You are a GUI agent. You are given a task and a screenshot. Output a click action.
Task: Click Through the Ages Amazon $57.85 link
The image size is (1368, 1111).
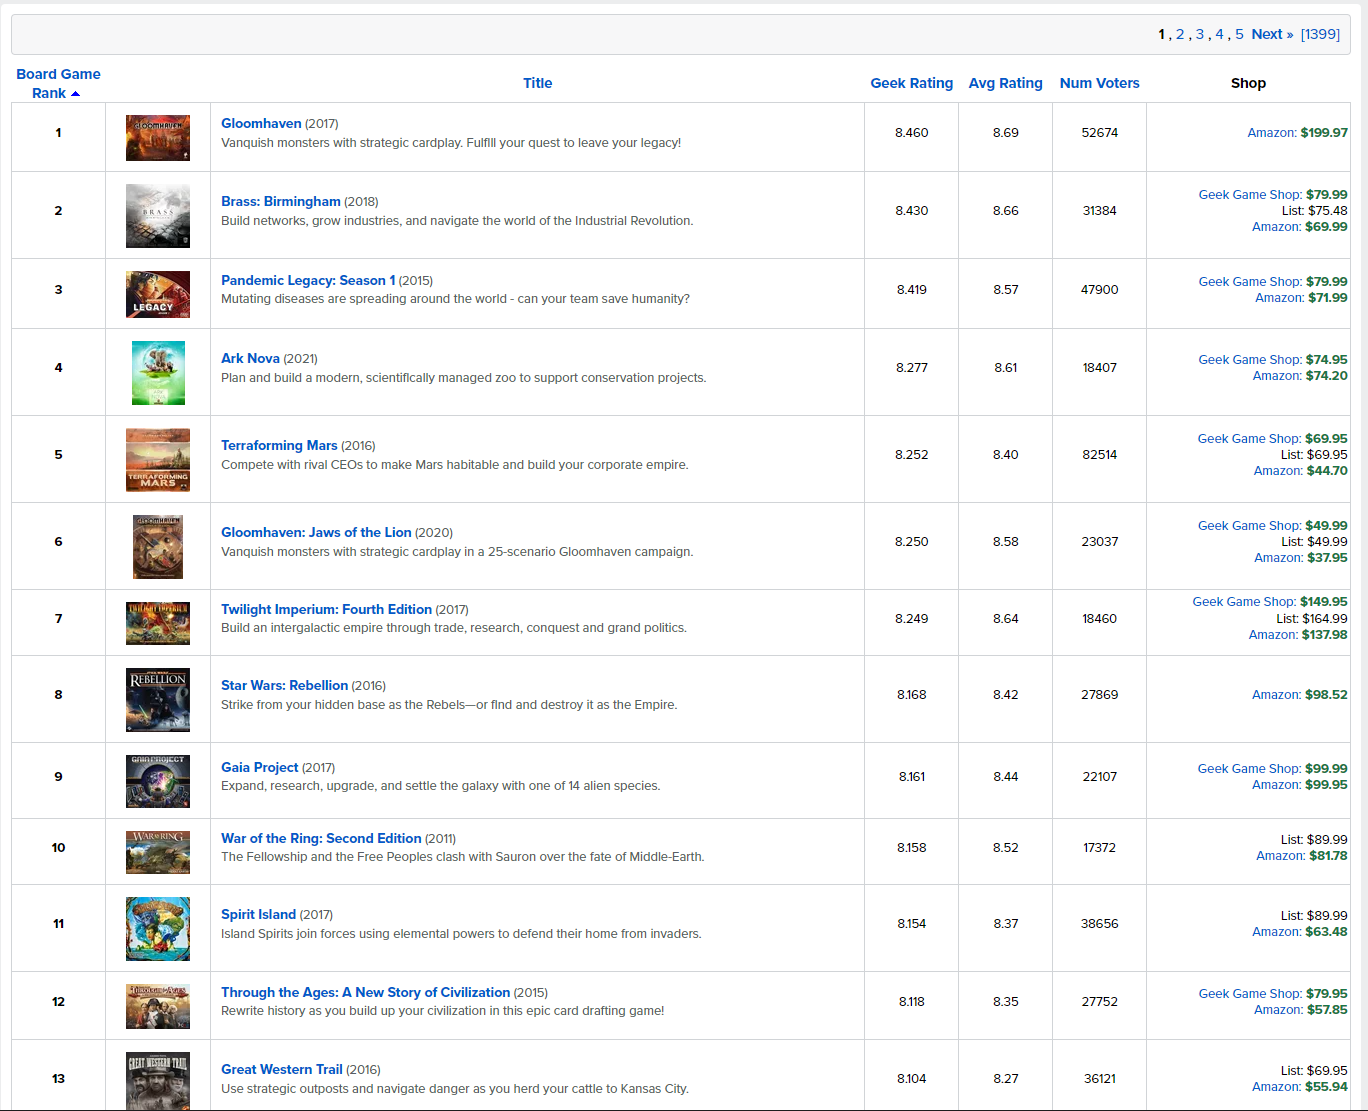[x=1301, y=1009]
